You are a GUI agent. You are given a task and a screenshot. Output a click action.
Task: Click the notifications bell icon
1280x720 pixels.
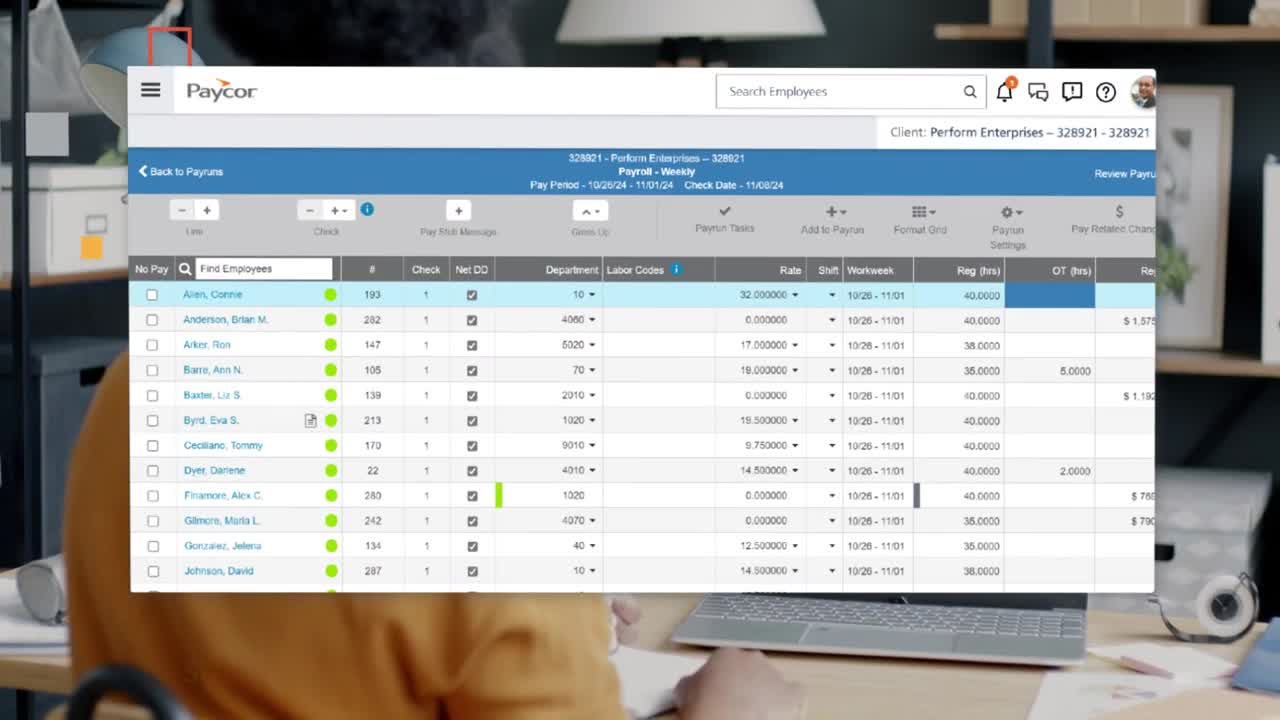pos(1004,92)
